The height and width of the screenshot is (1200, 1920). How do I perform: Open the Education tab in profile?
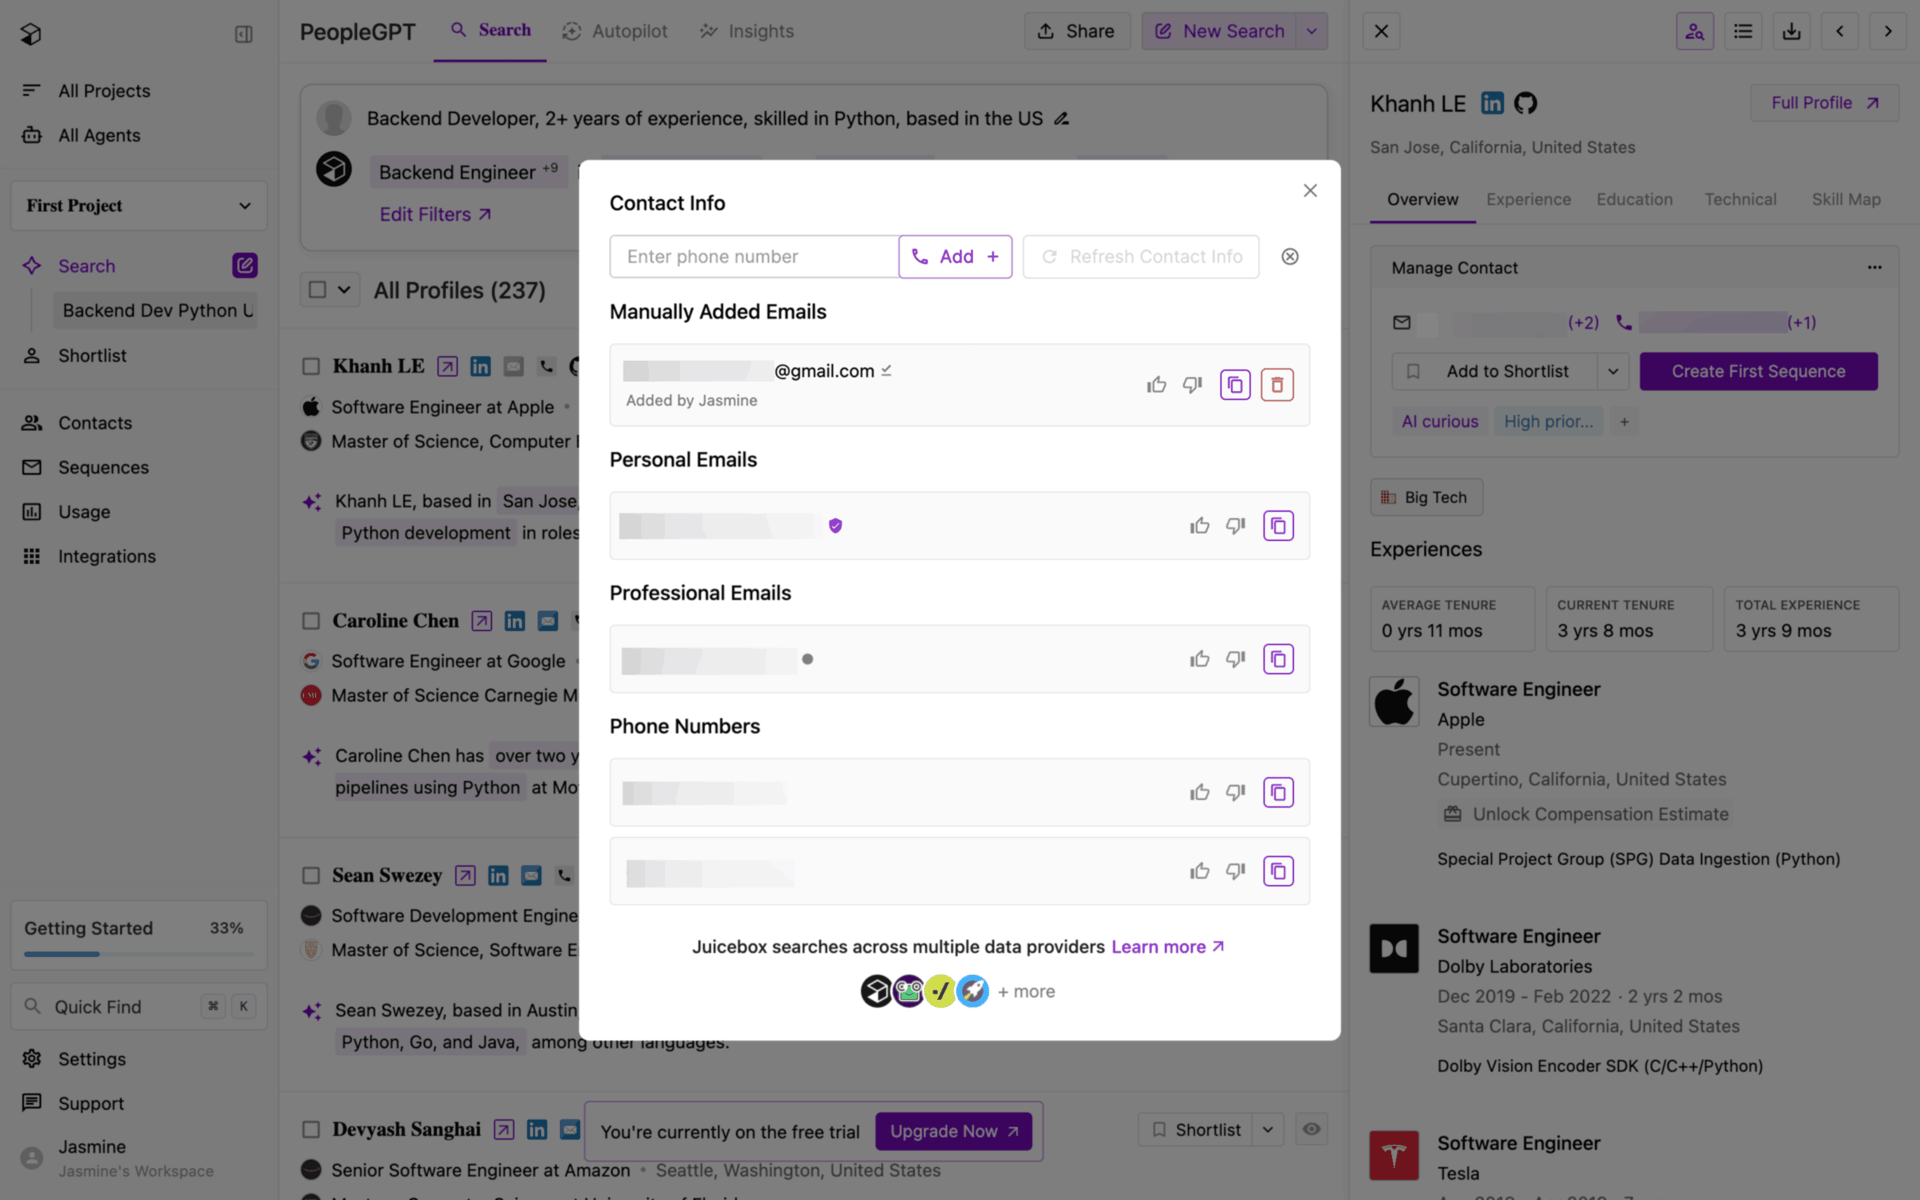click(x=1634, y=199)
